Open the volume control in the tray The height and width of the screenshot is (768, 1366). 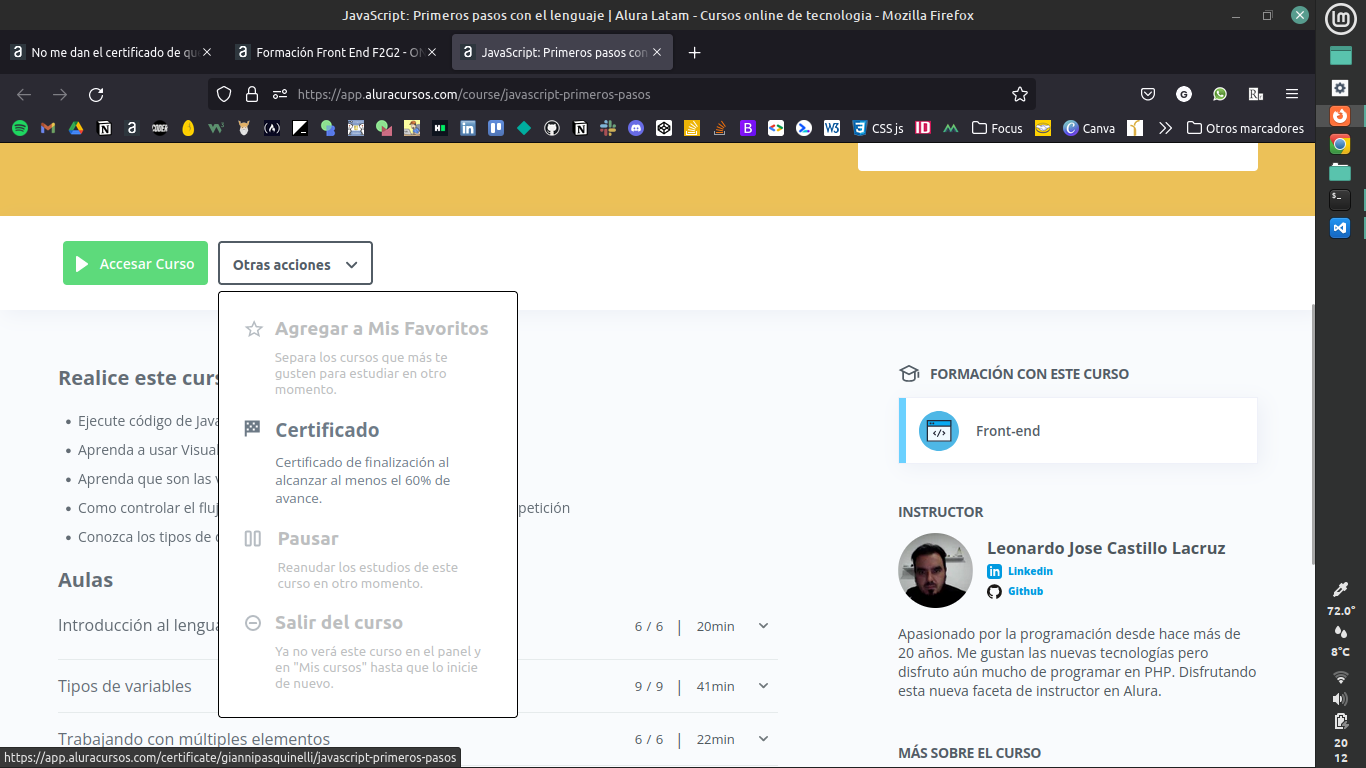(1340, 698)
